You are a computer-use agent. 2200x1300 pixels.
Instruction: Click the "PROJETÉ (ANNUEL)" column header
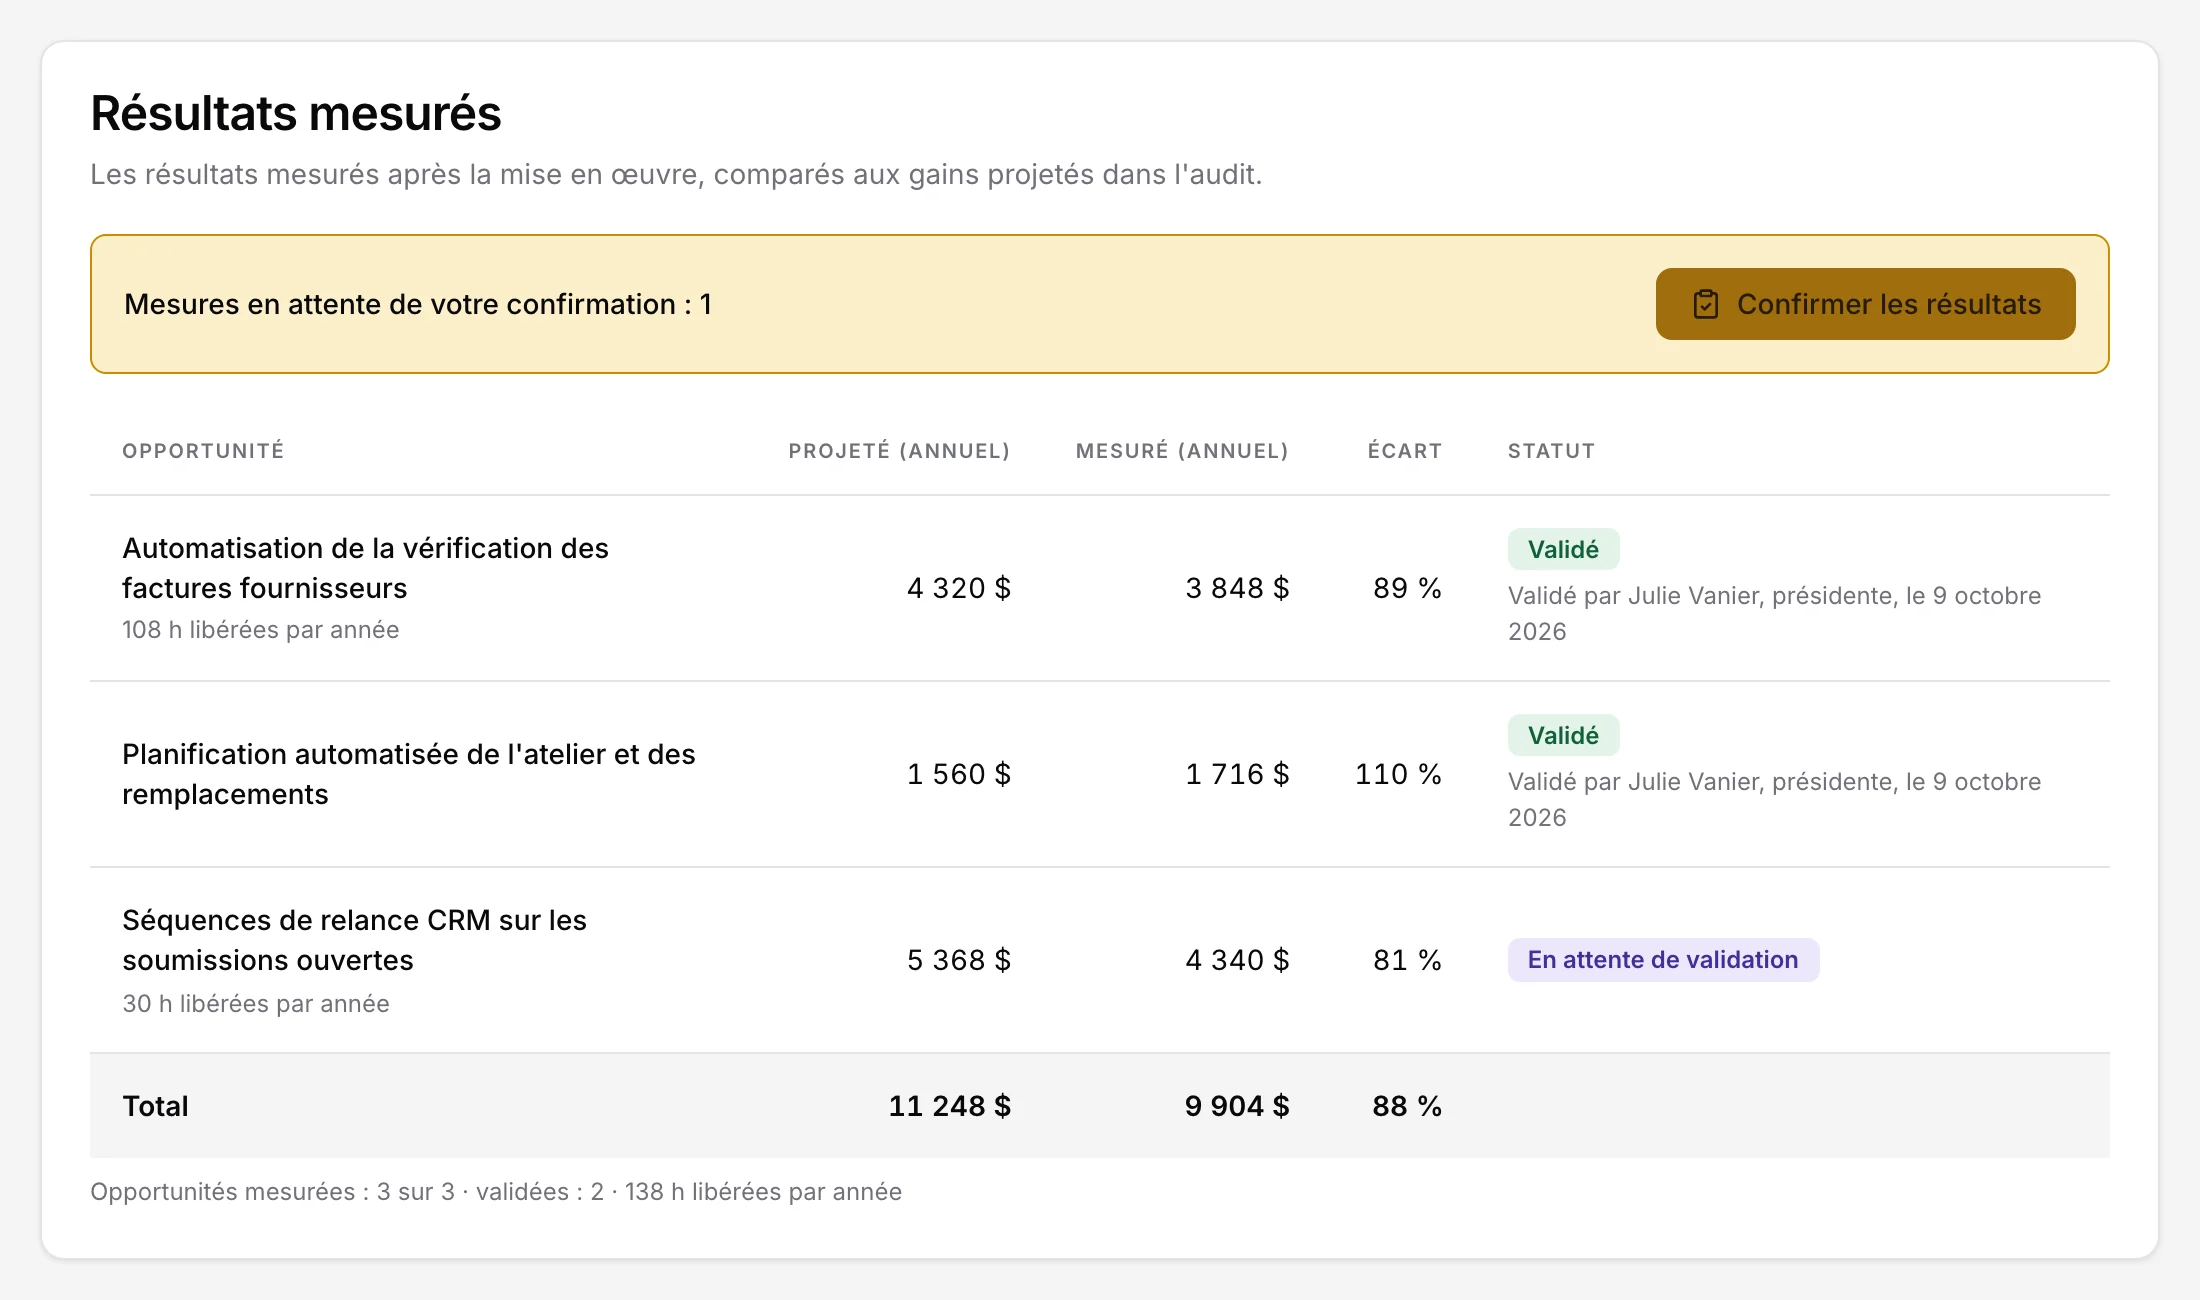[x=899, y=451]
